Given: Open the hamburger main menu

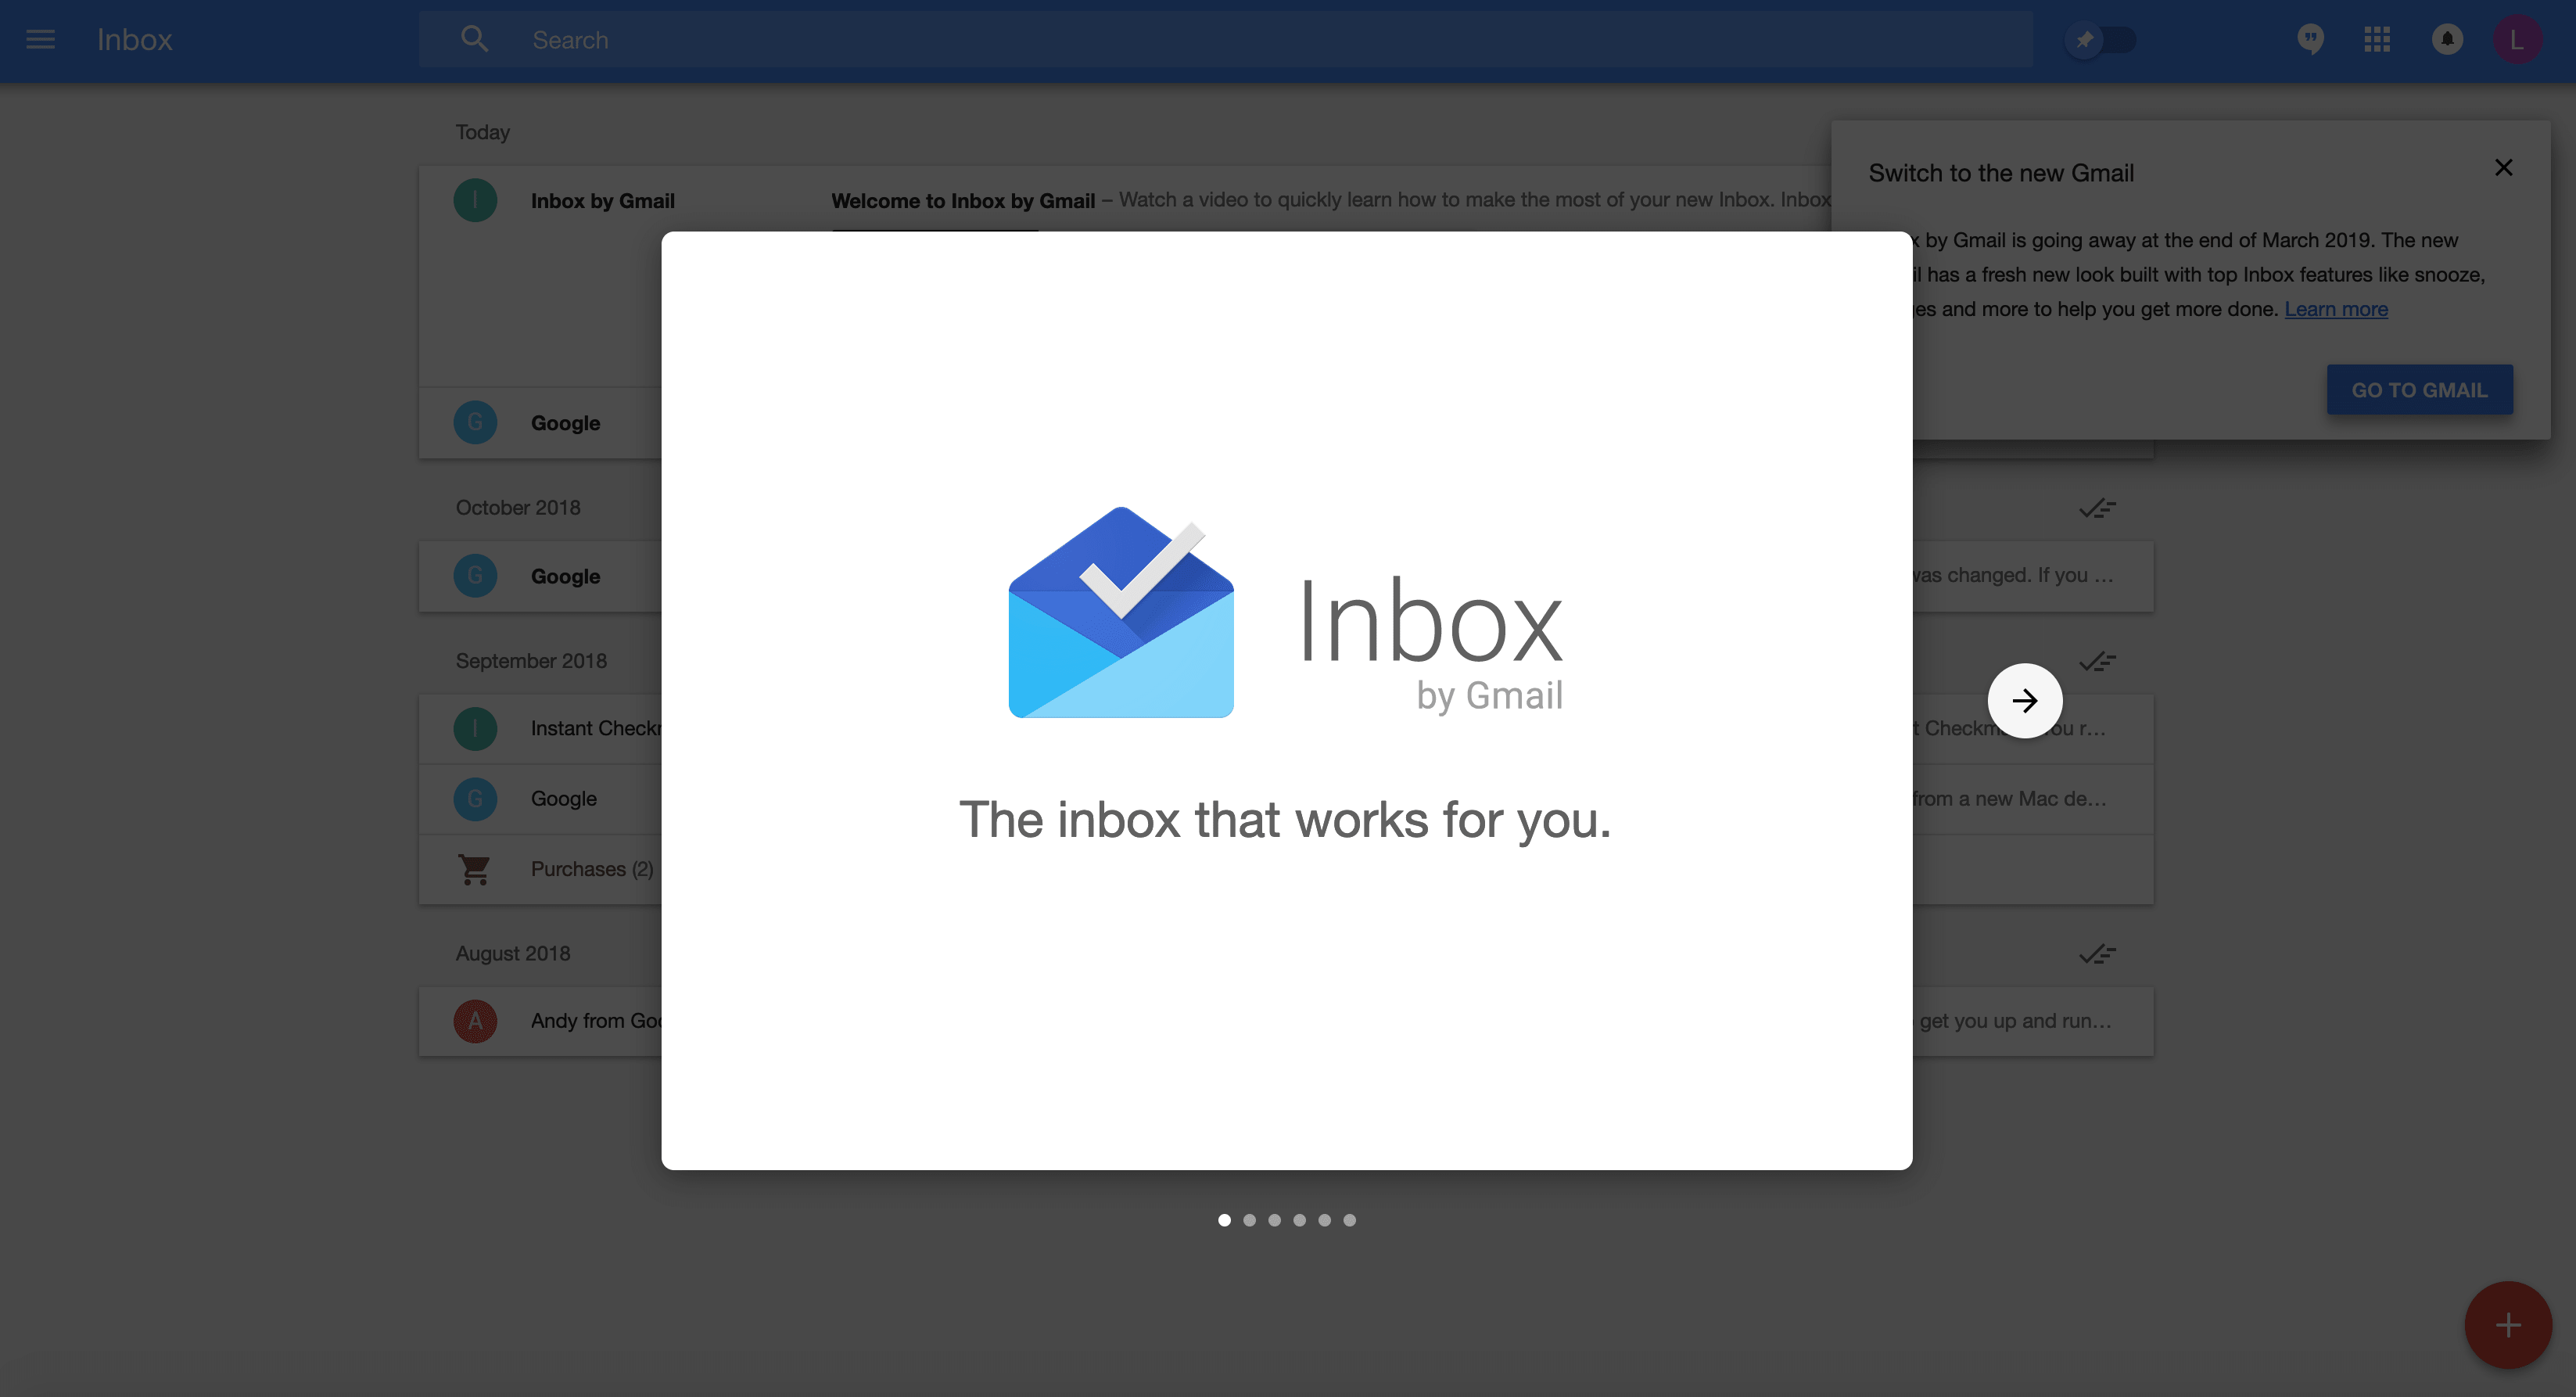Looking at the screenshot, I should pos(40,40).
